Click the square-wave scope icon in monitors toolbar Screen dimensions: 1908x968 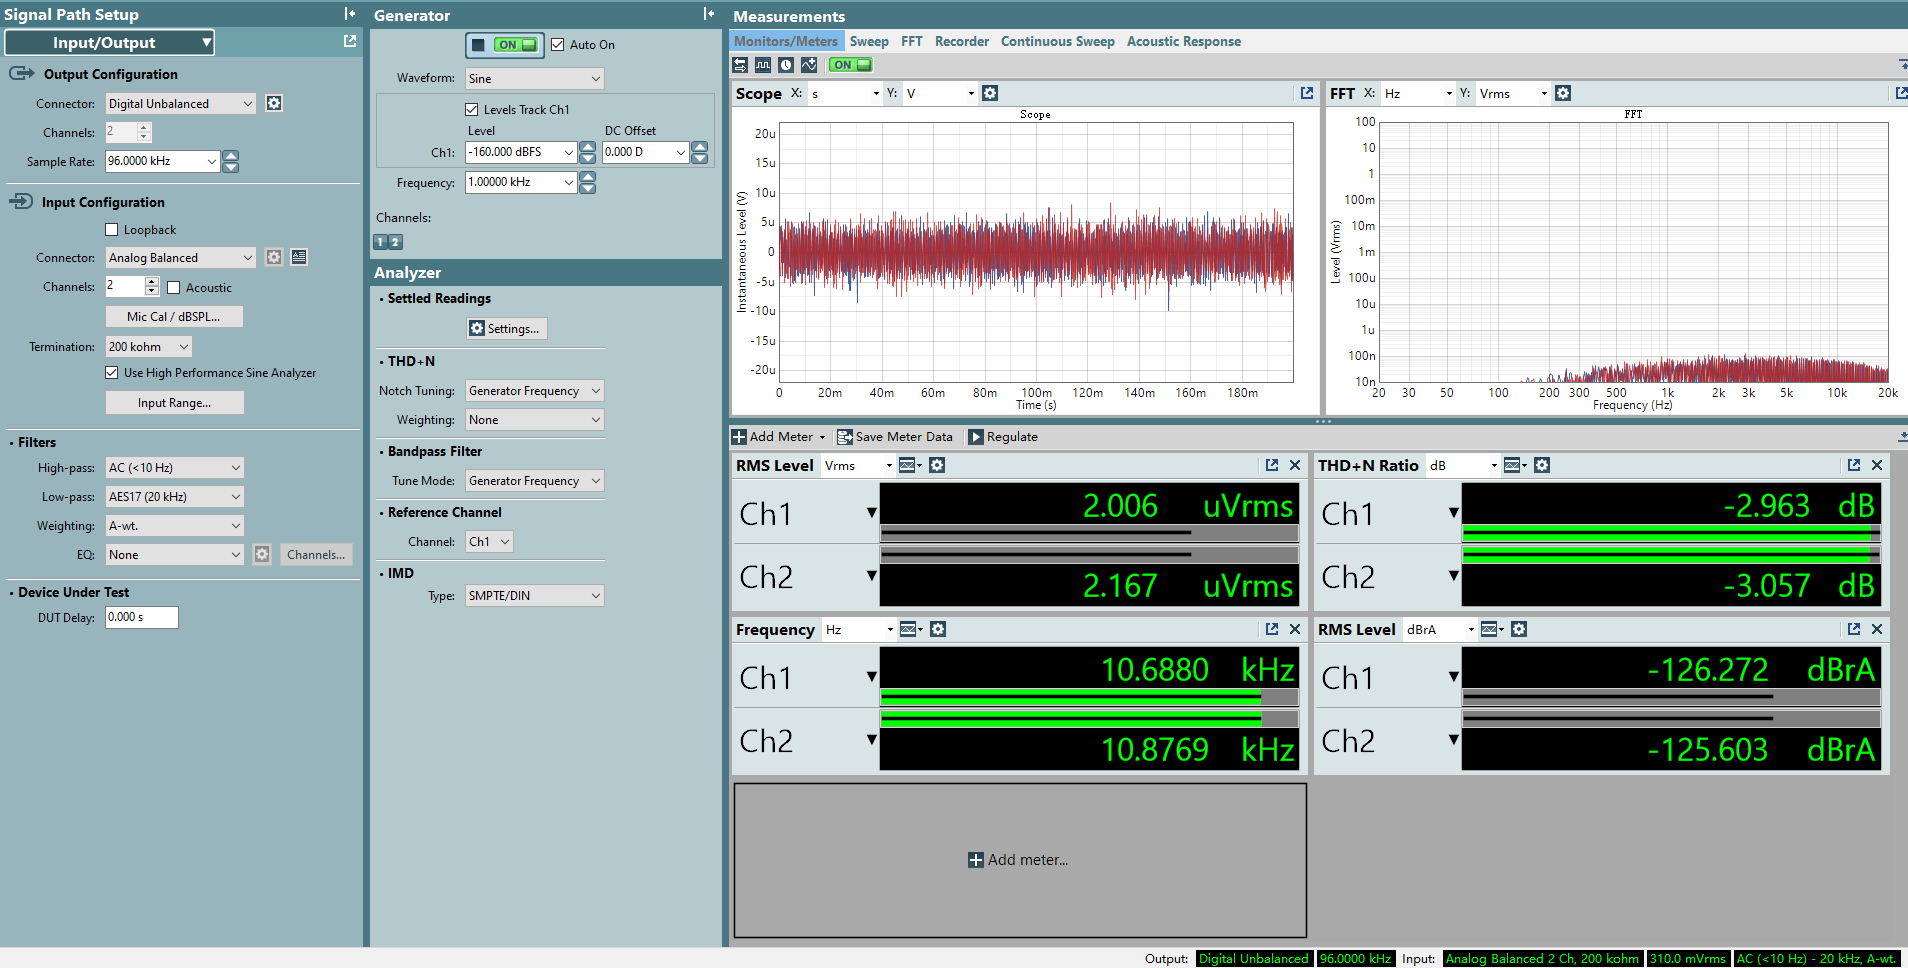[x=763, y=65]
